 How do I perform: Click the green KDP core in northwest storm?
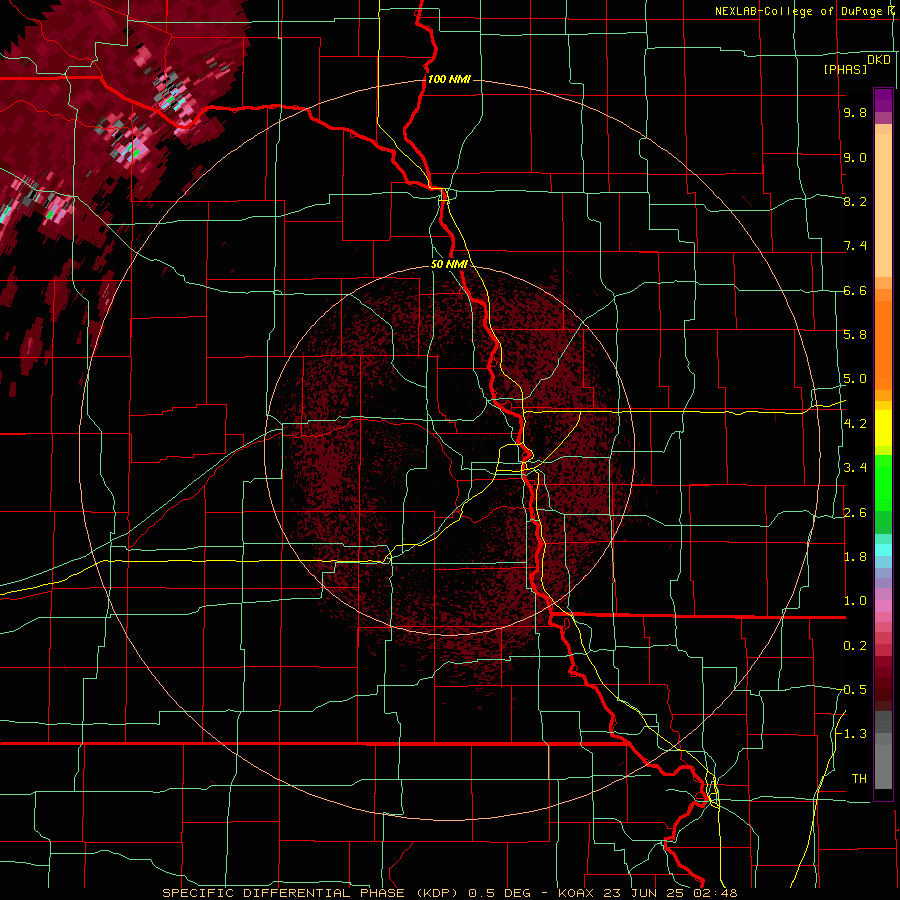(136, 153)
